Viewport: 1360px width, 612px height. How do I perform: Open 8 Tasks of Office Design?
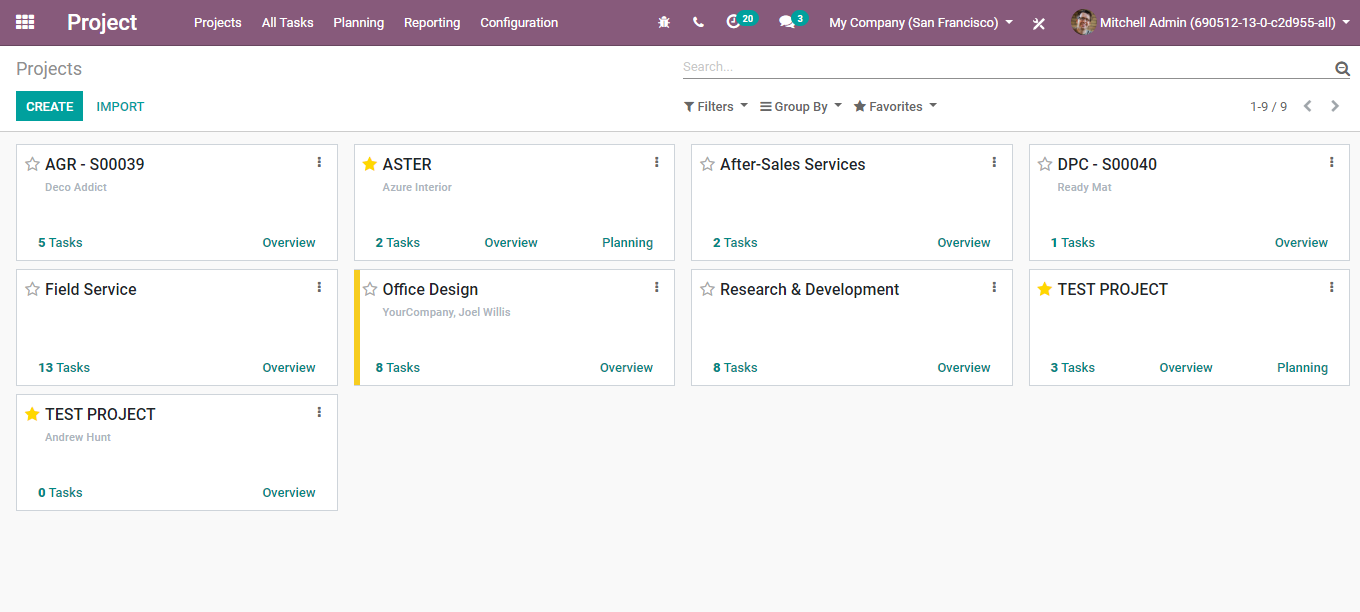click(398, 368)
